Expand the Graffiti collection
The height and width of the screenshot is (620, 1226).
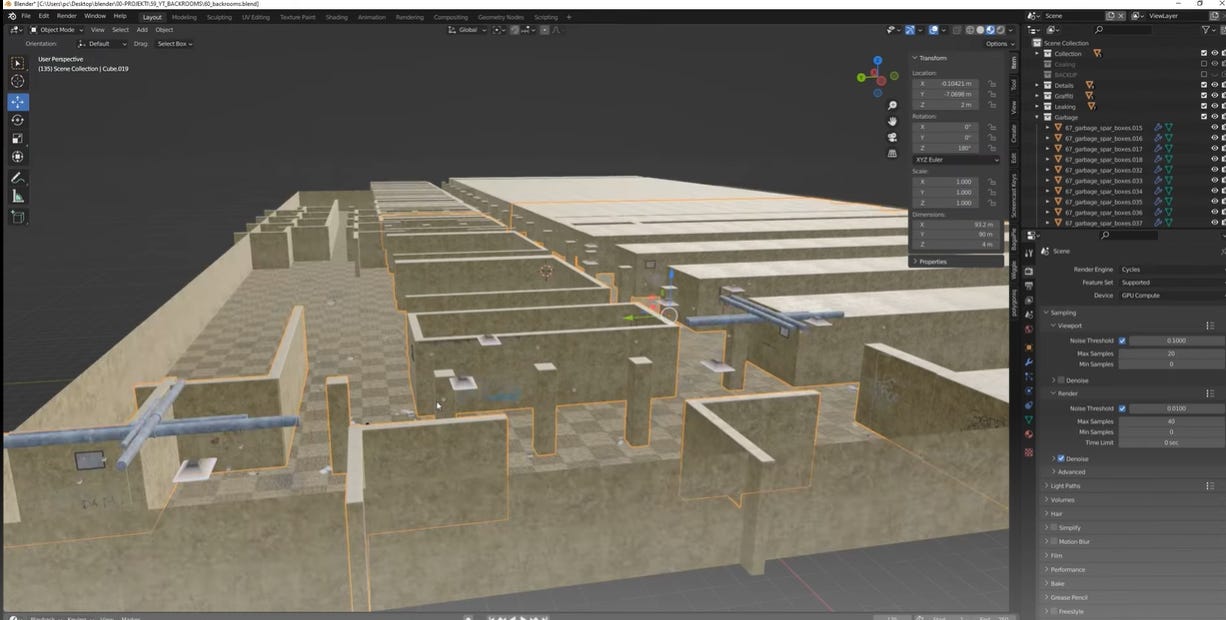[x=1037, y=96]
